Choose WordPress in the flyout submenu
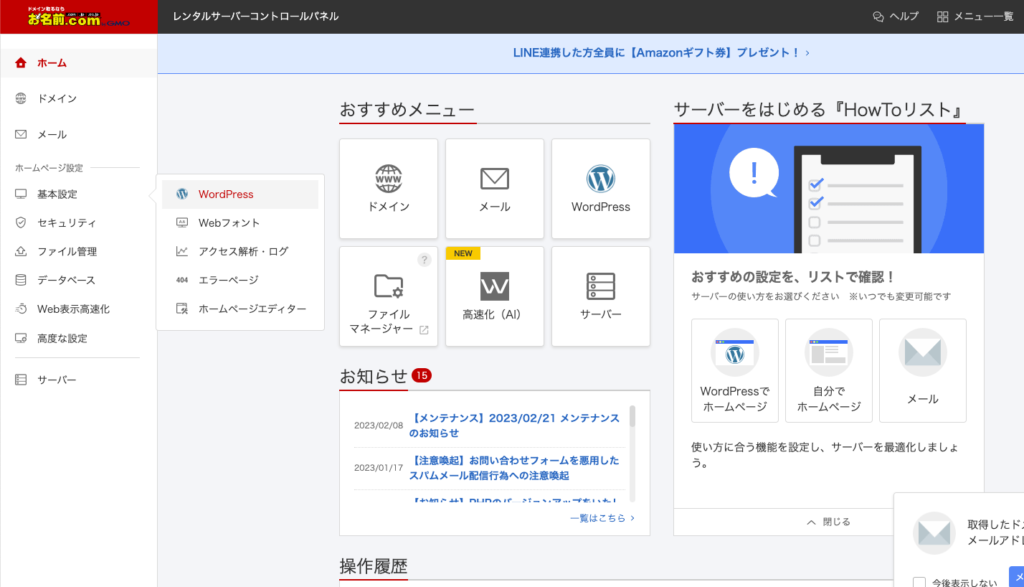 [x=240, y=194]
